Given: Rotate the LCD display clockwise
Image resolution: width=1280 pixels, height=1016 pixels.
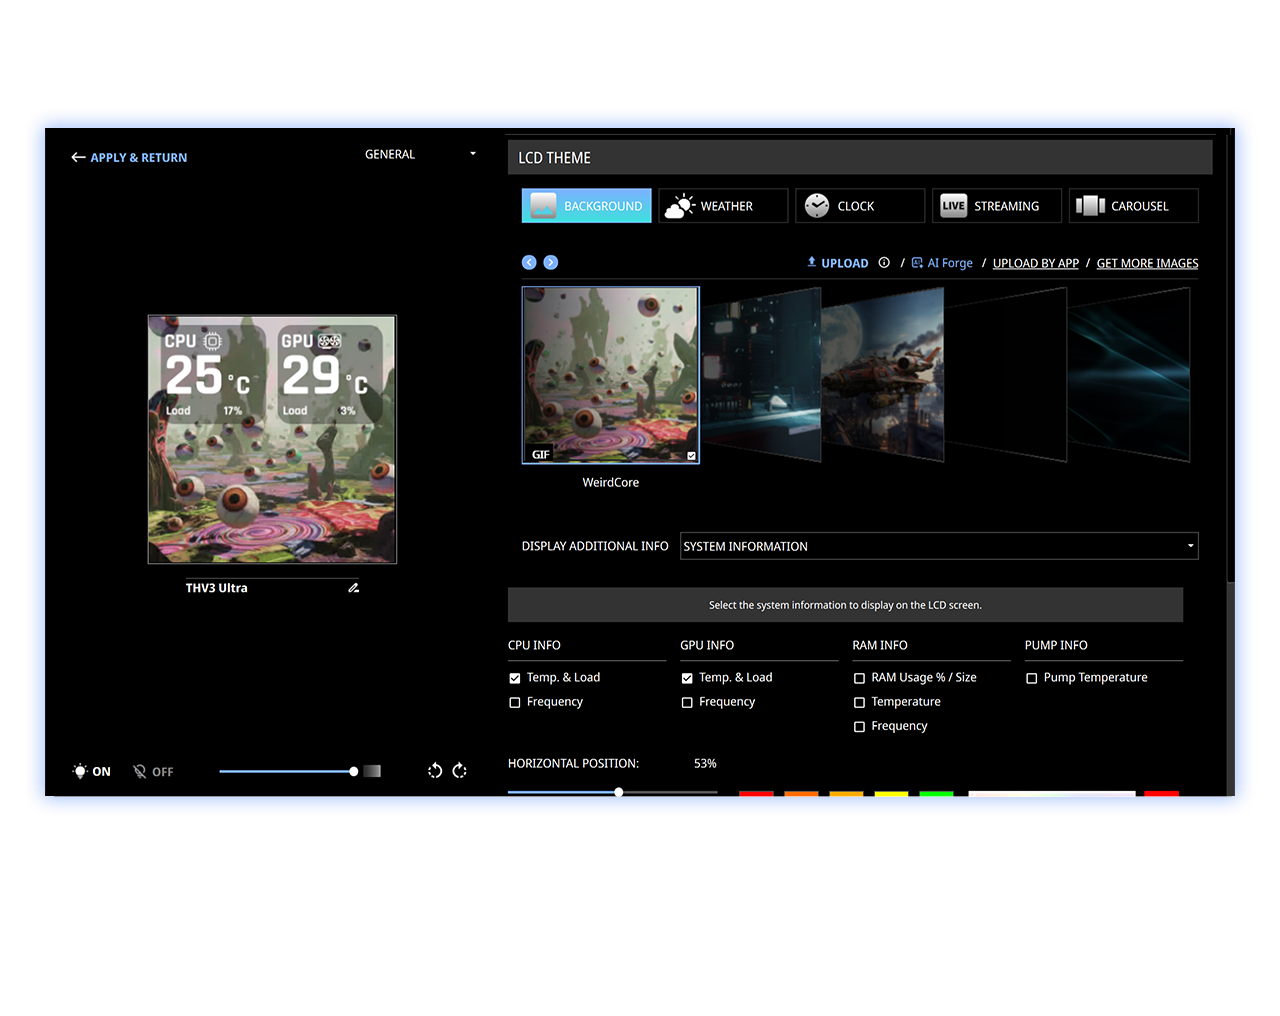Looking at the screenshot, I should tap(460, 771).
